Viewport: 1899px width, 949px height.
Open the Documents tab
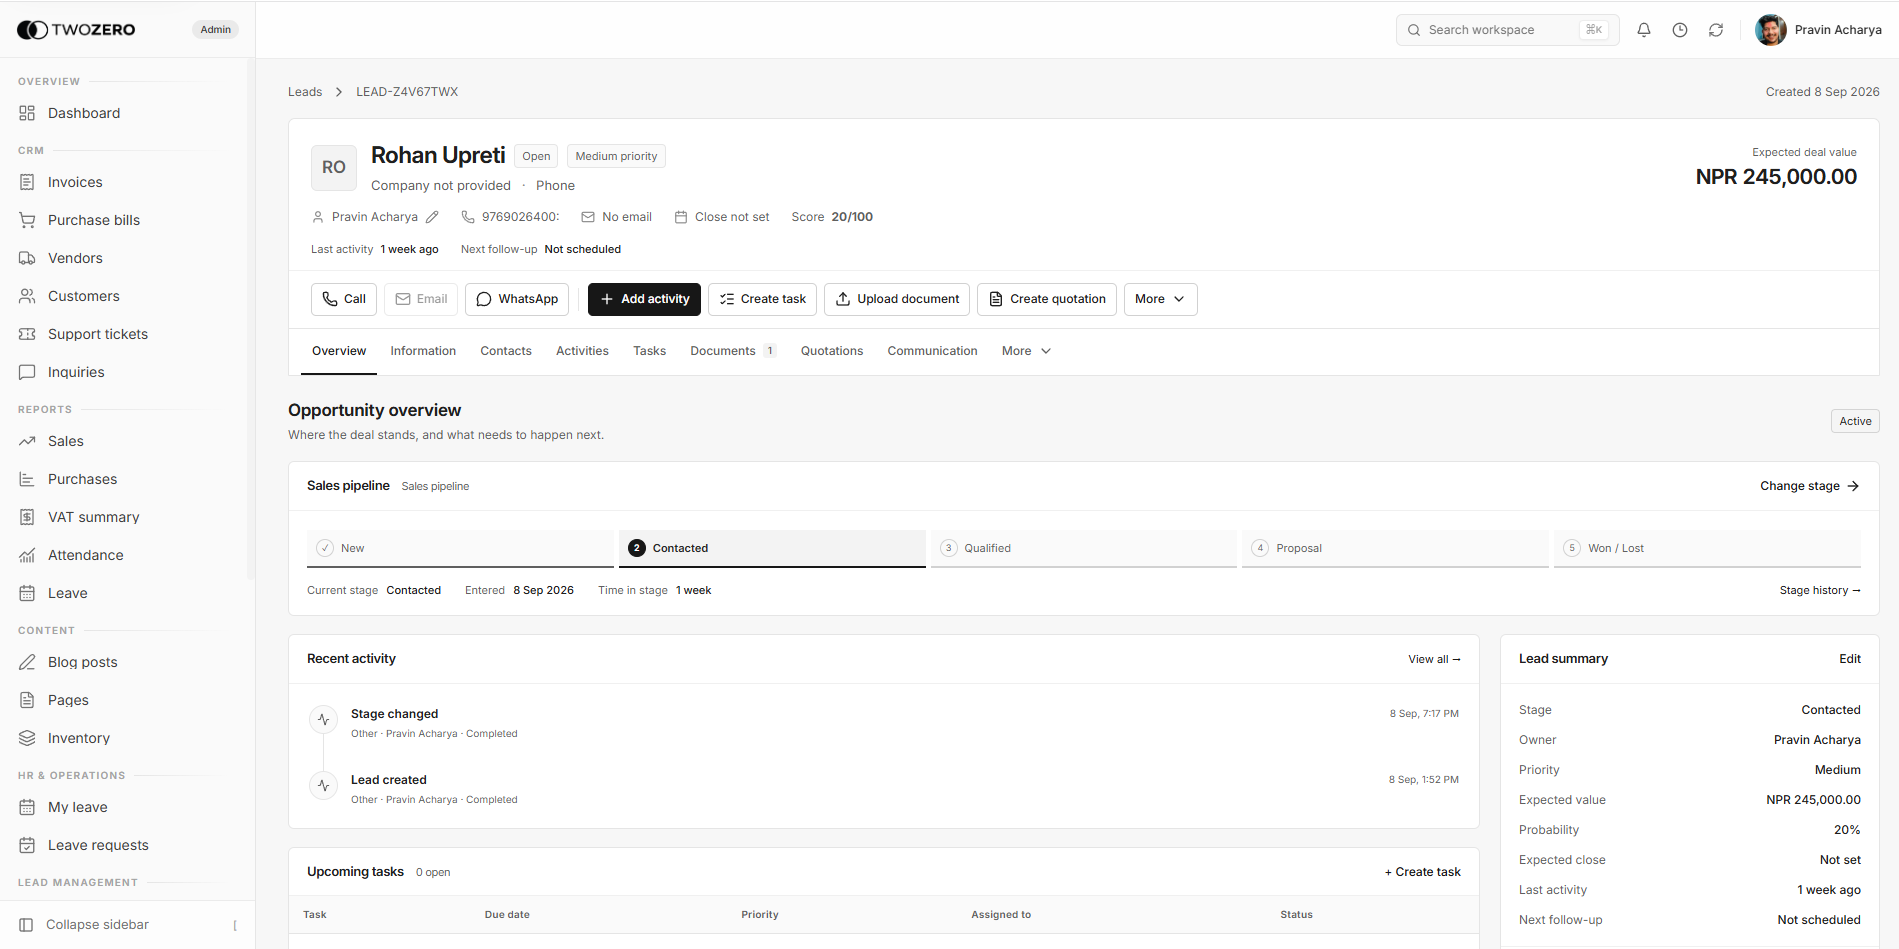point(733,351)
